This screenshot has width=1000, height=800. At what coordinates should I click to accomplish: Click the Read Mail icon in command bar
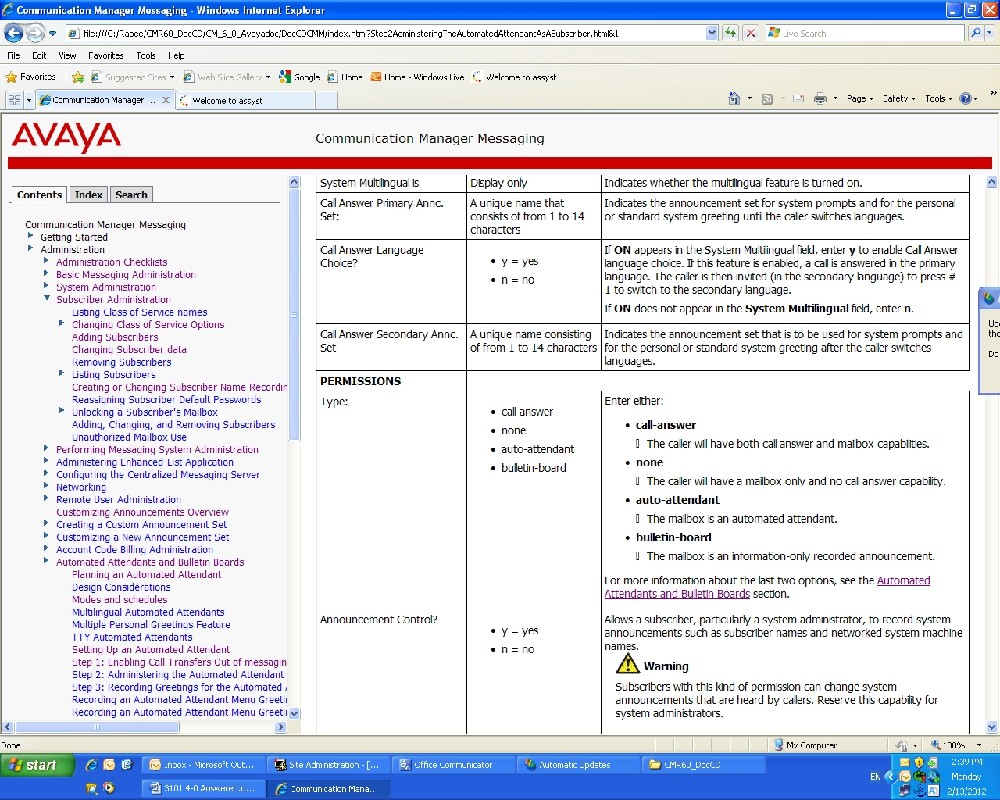coord(798,99)
